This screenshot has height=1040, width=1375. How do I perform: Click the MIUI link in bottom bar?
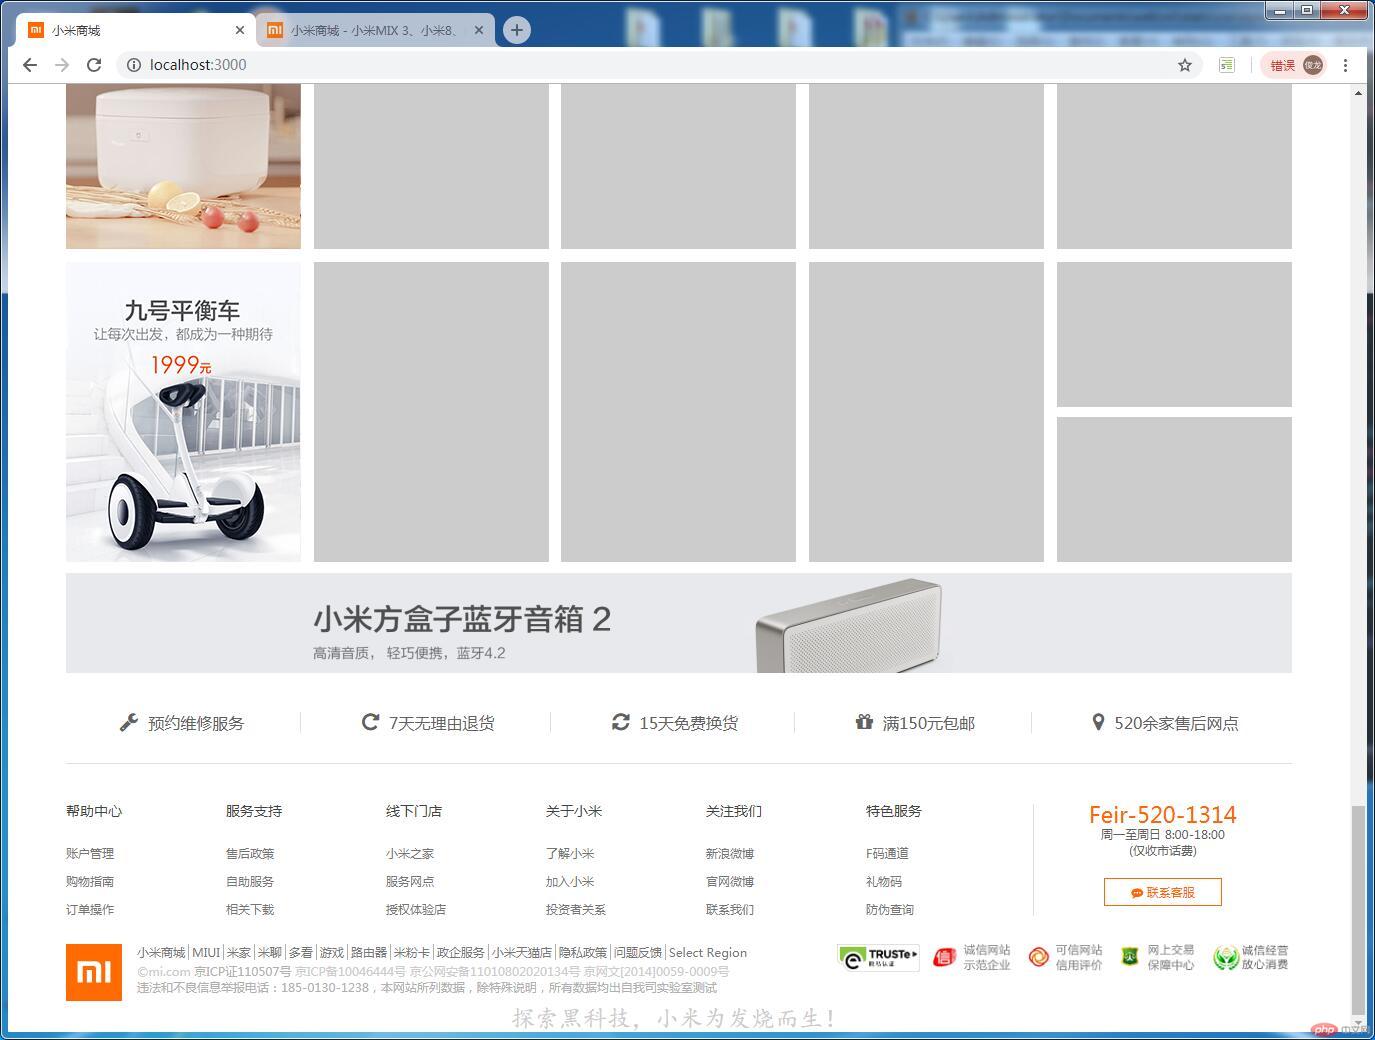[x=206, y=953]
